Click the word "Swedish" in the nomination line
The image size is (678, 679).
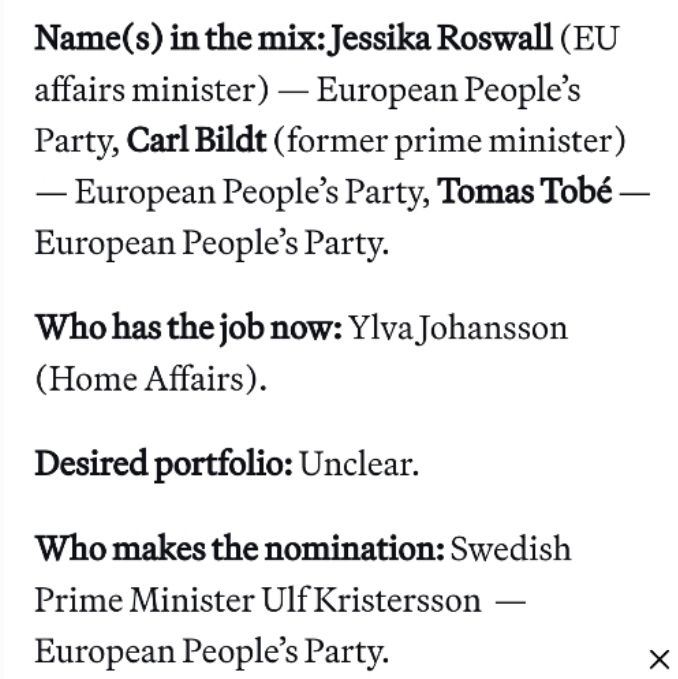click(x=511, y=549)
